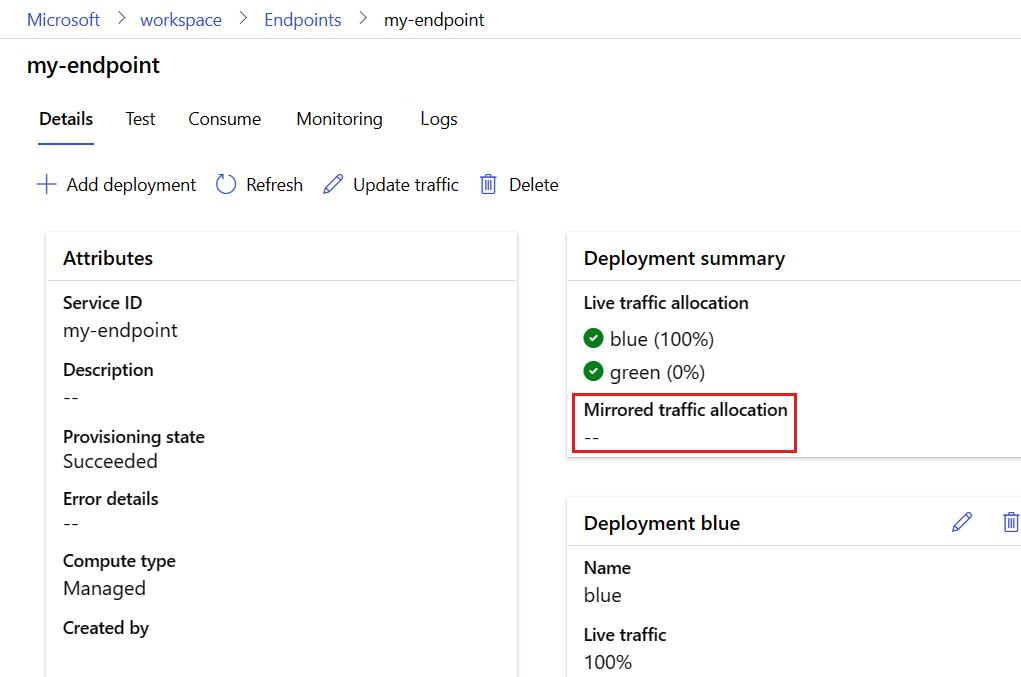Click green check icon beside blue (100%)
The width and height of the screenshot is (1021, 677).
(x=594, y=338)
